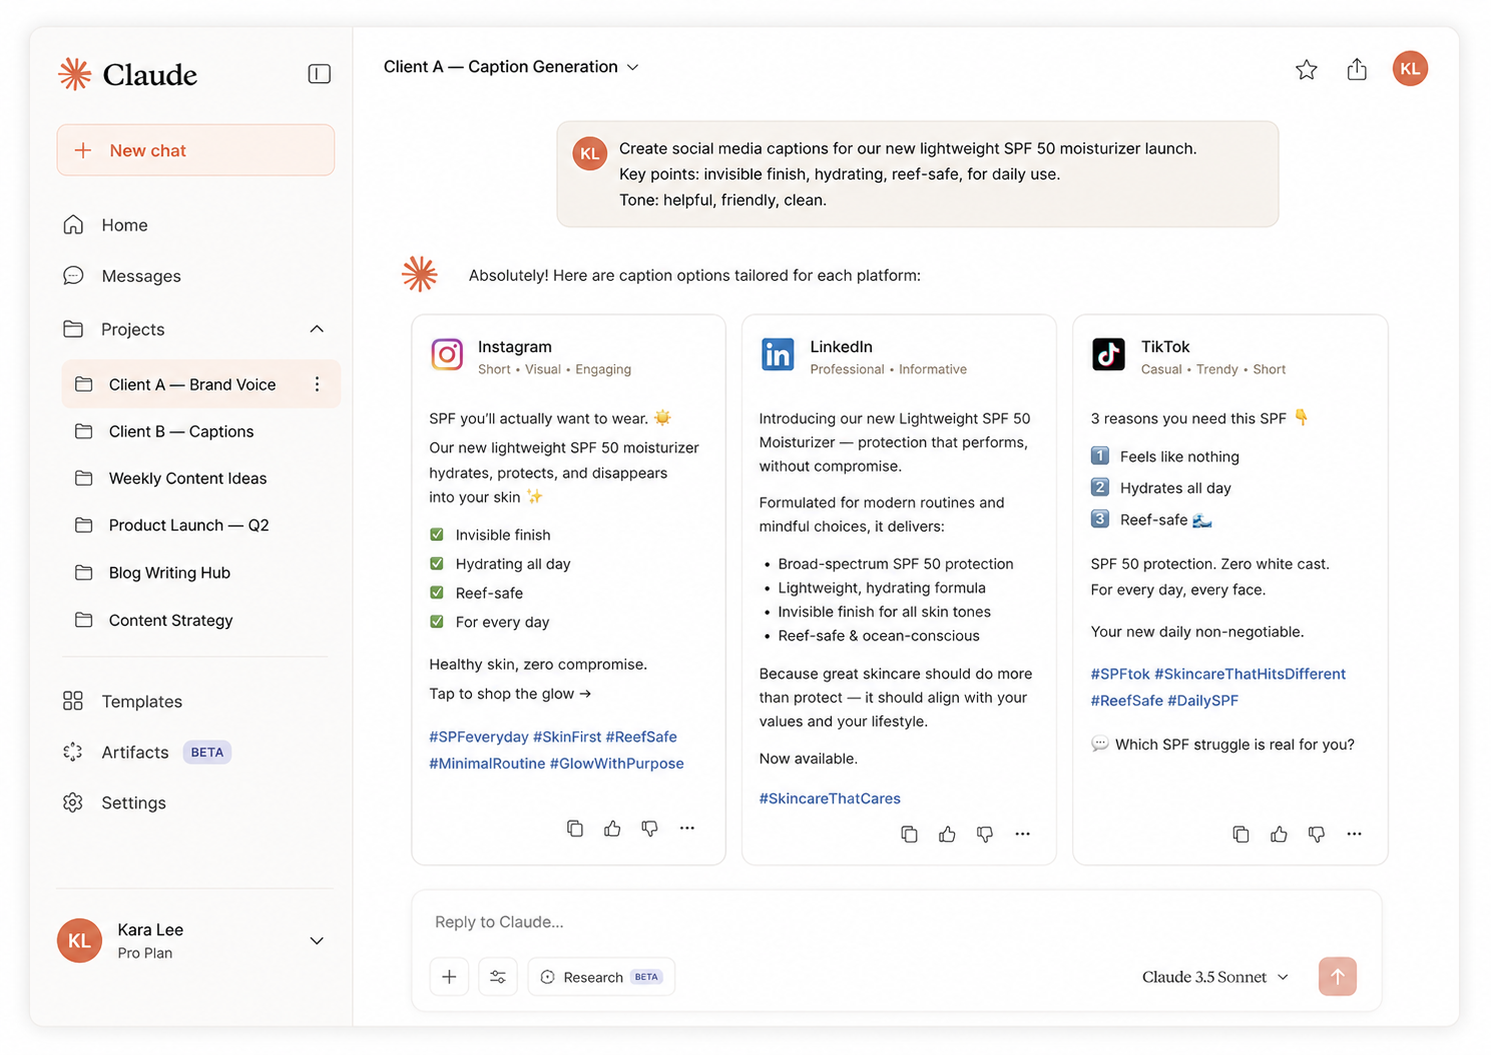Click the 'Pro Plan' label under Kara Lee

click(145, 953)
